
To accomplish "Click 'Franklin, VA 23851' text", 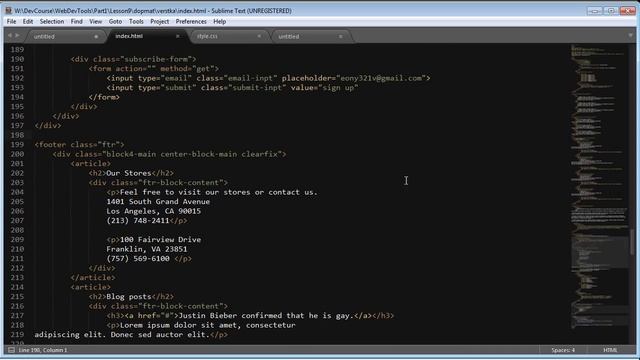I will point(147,249).
